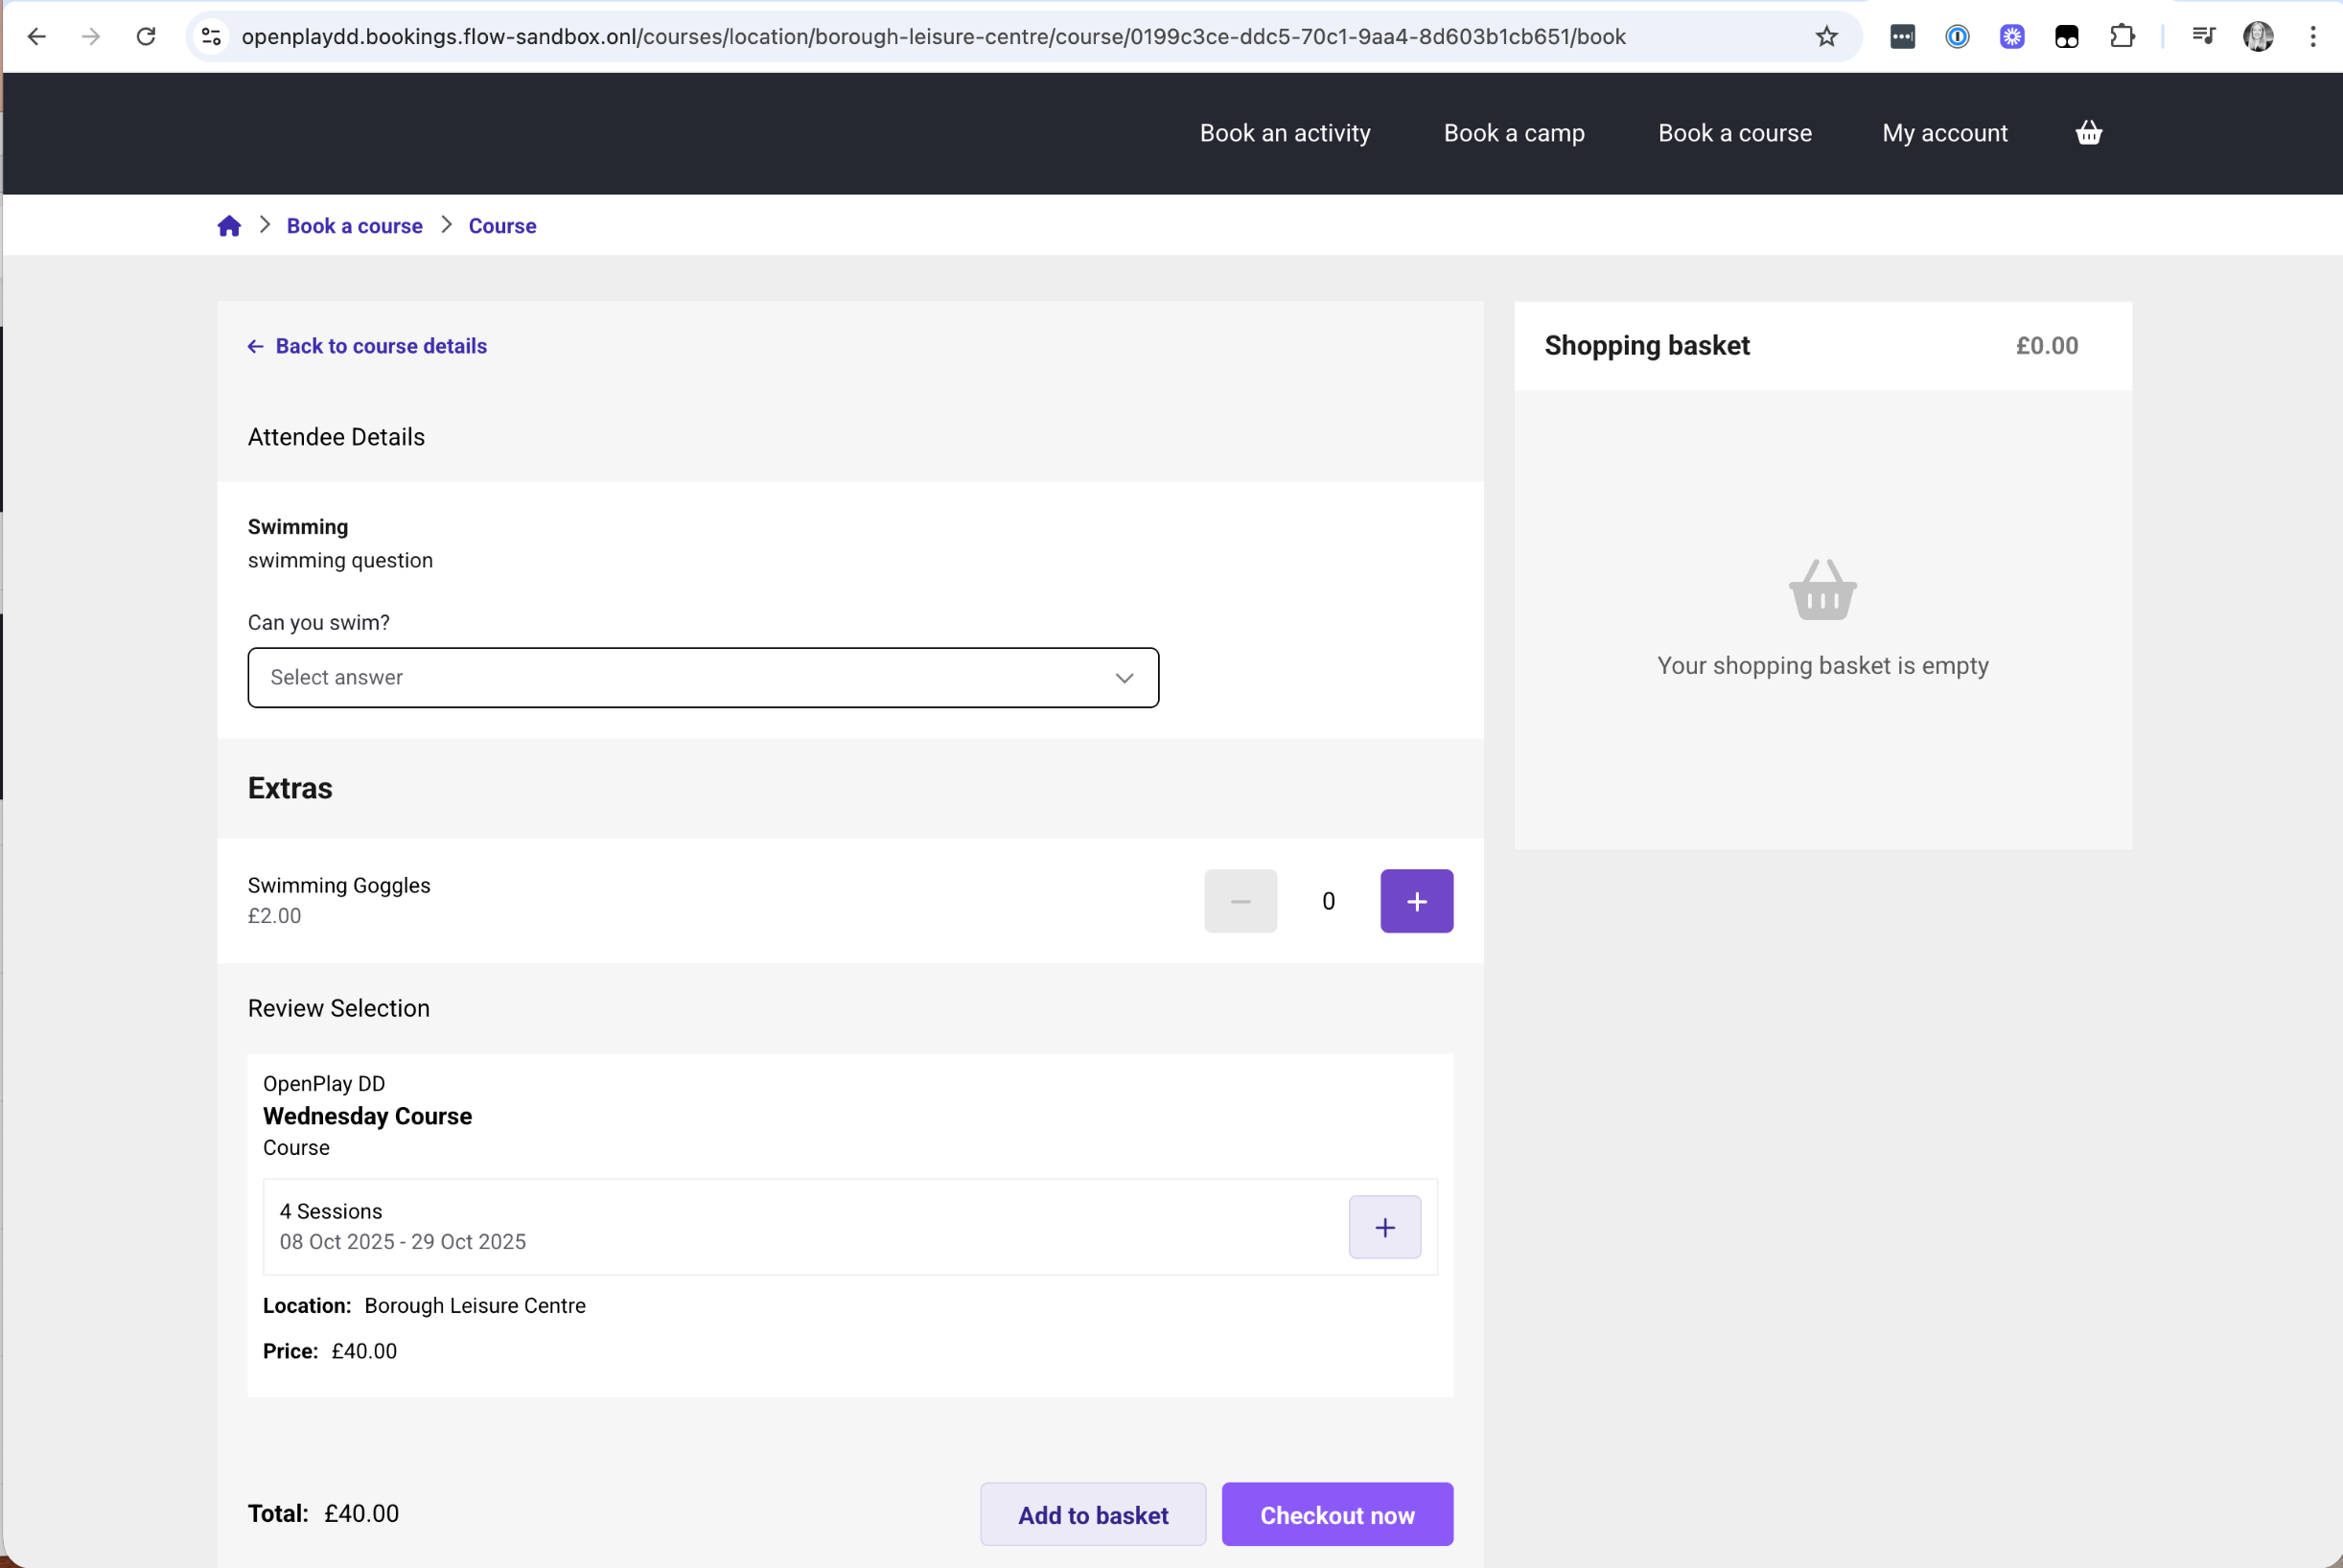
Task: Click the black rounded extension icon
Action: tap(2066, 37)
